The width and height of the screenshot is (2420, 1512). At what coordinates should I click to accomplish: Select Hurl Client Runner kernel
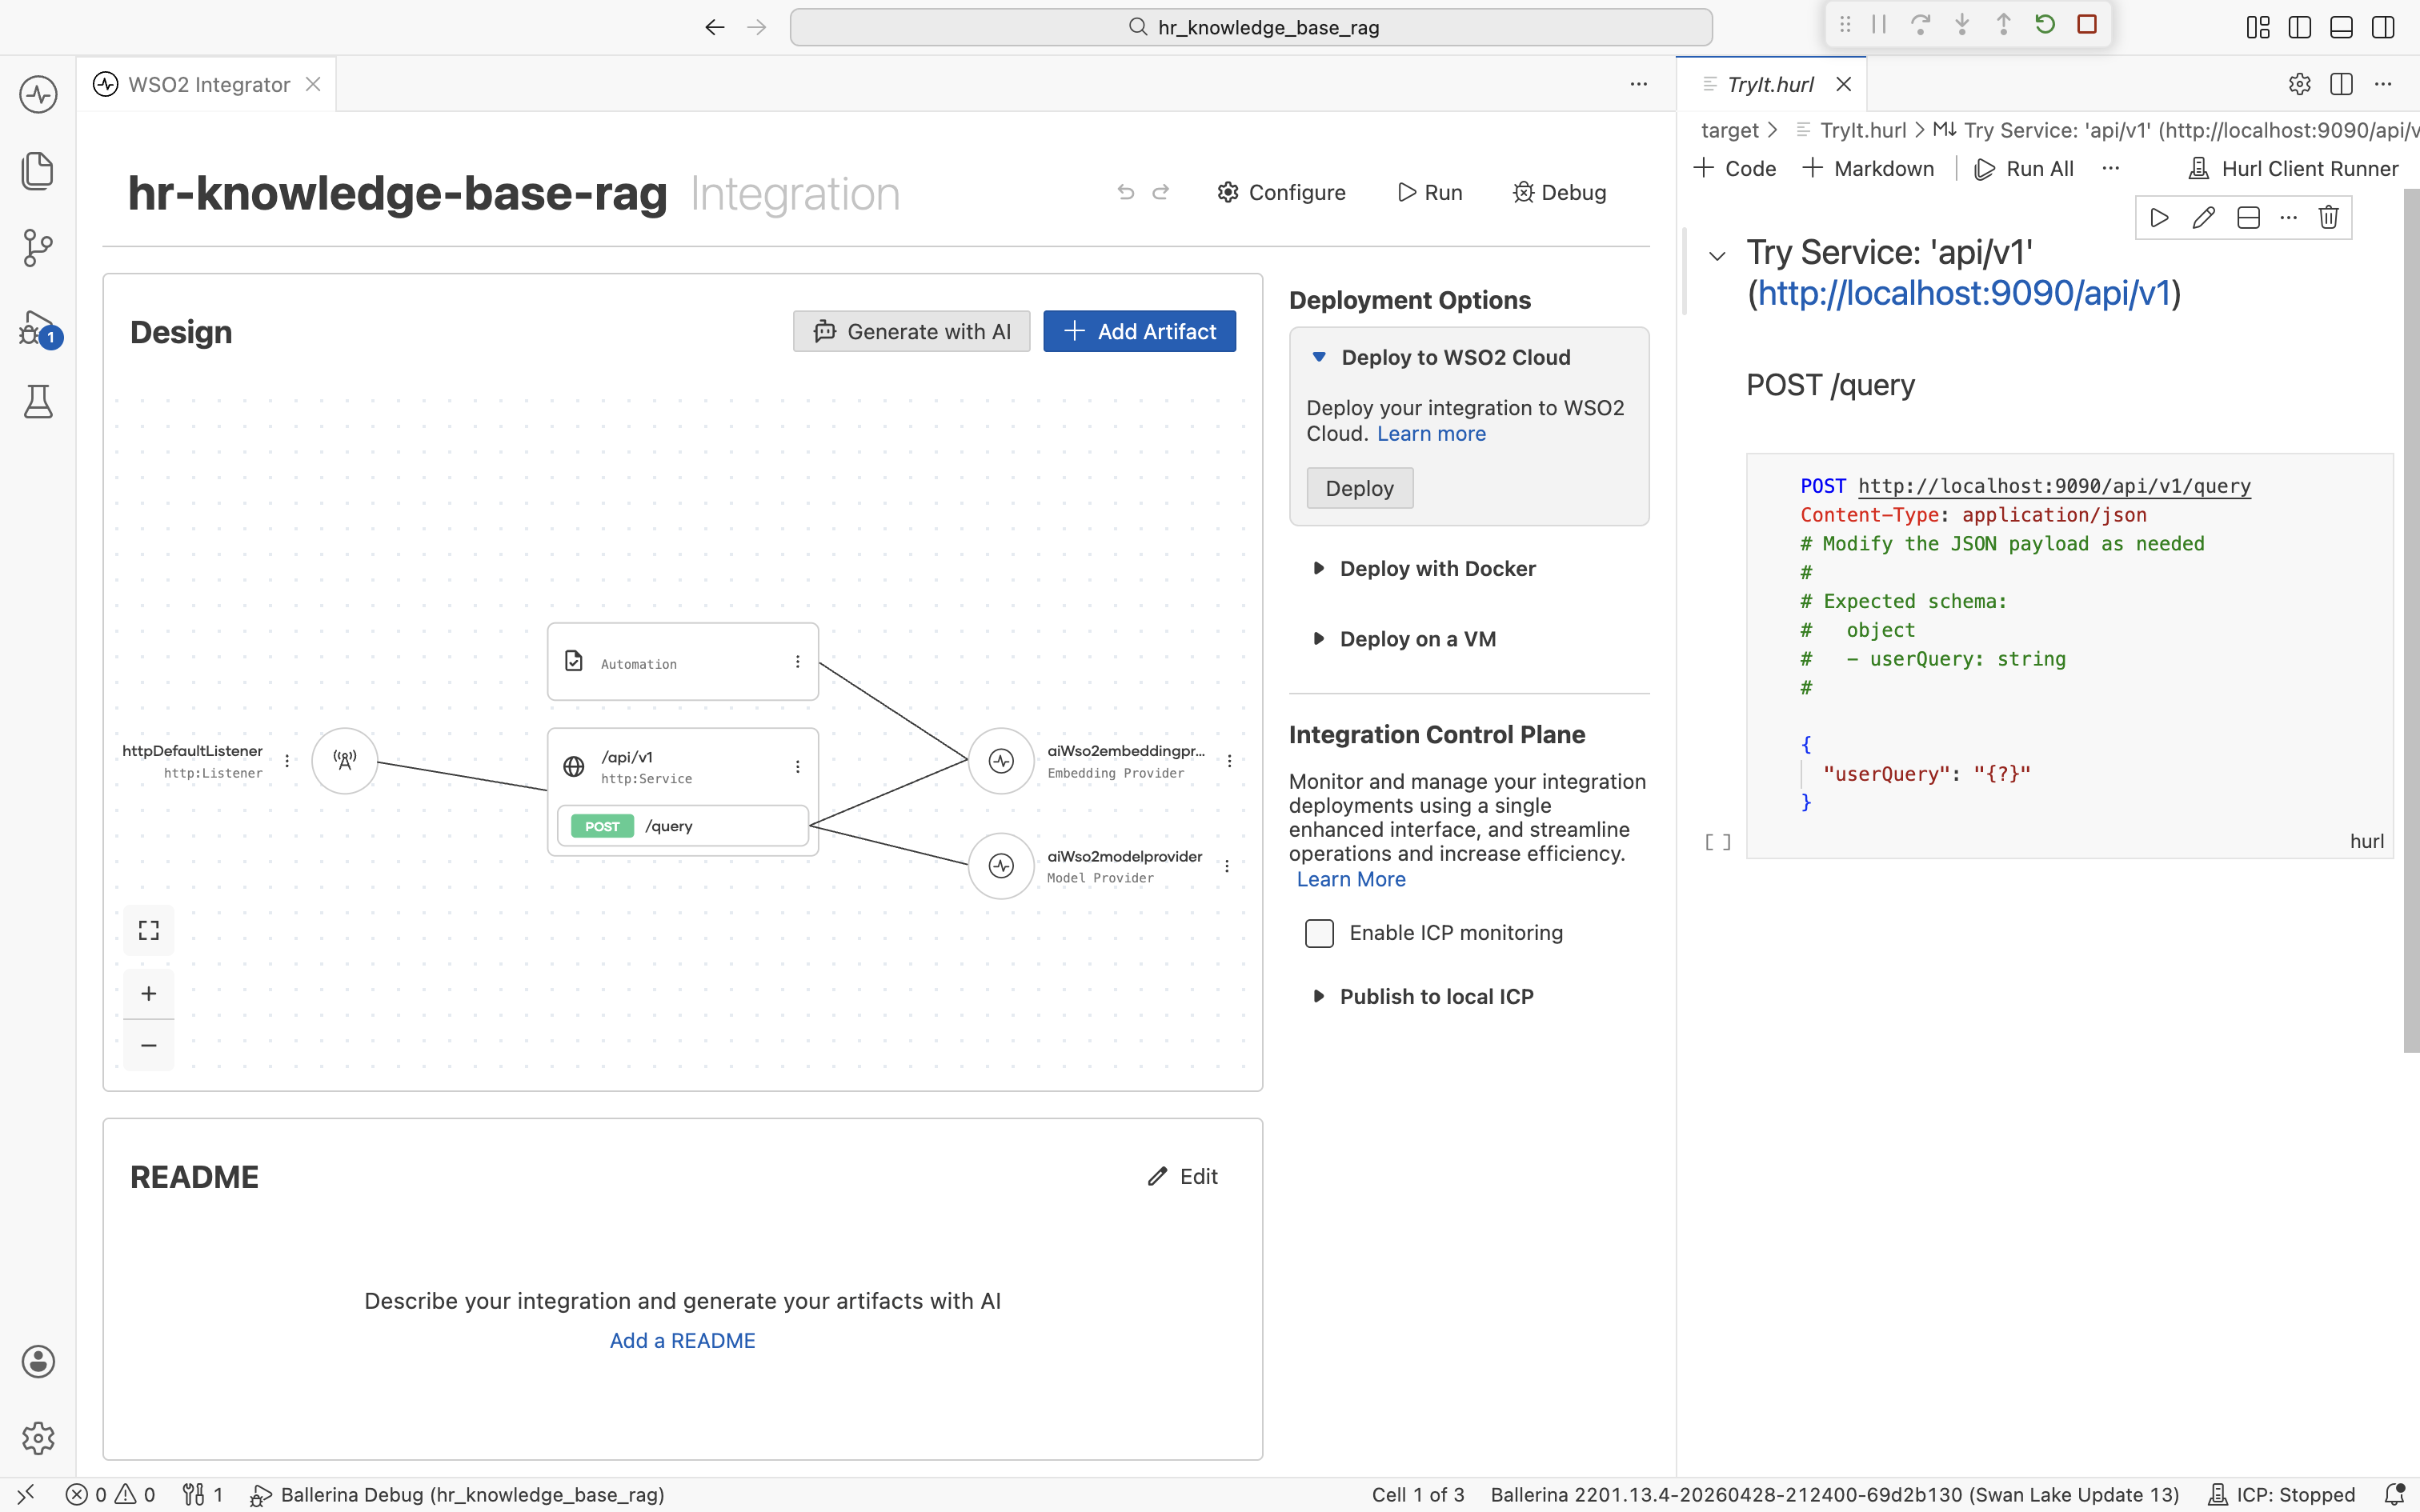coord(2293,168)
